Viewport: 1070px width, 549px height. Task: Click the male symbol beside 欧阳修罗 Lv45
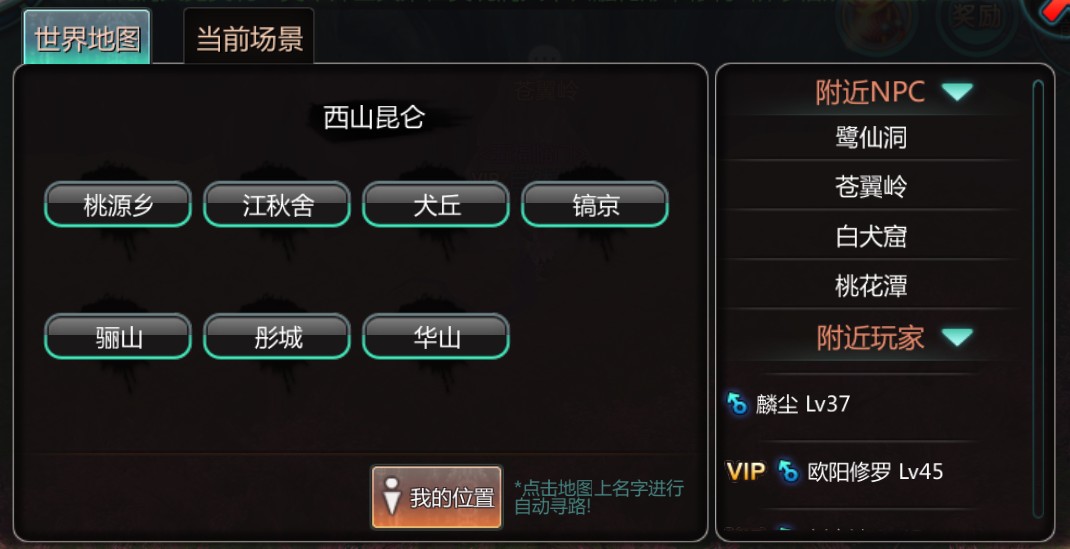click(788, 471)
